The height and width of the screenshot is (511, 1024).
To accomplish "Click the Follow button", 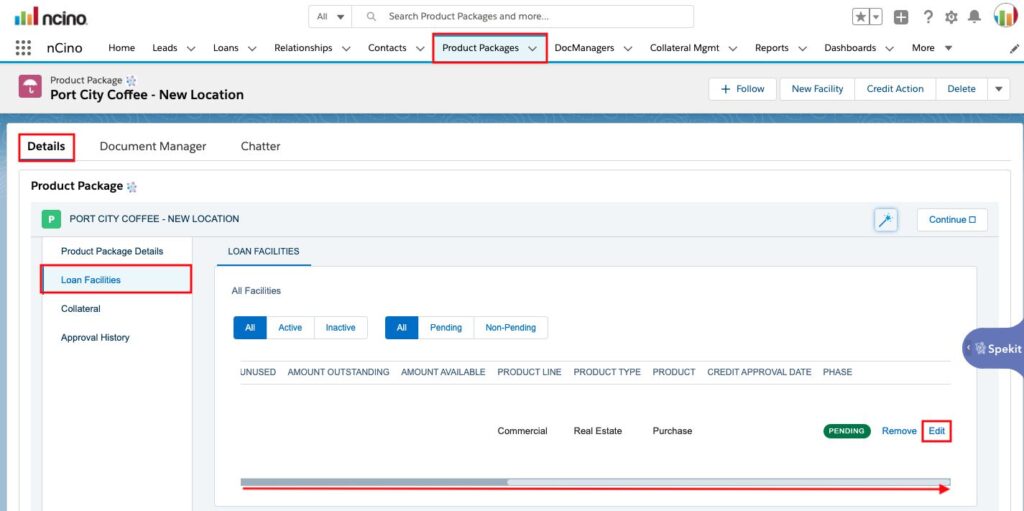I will click(x=743, y=89).
